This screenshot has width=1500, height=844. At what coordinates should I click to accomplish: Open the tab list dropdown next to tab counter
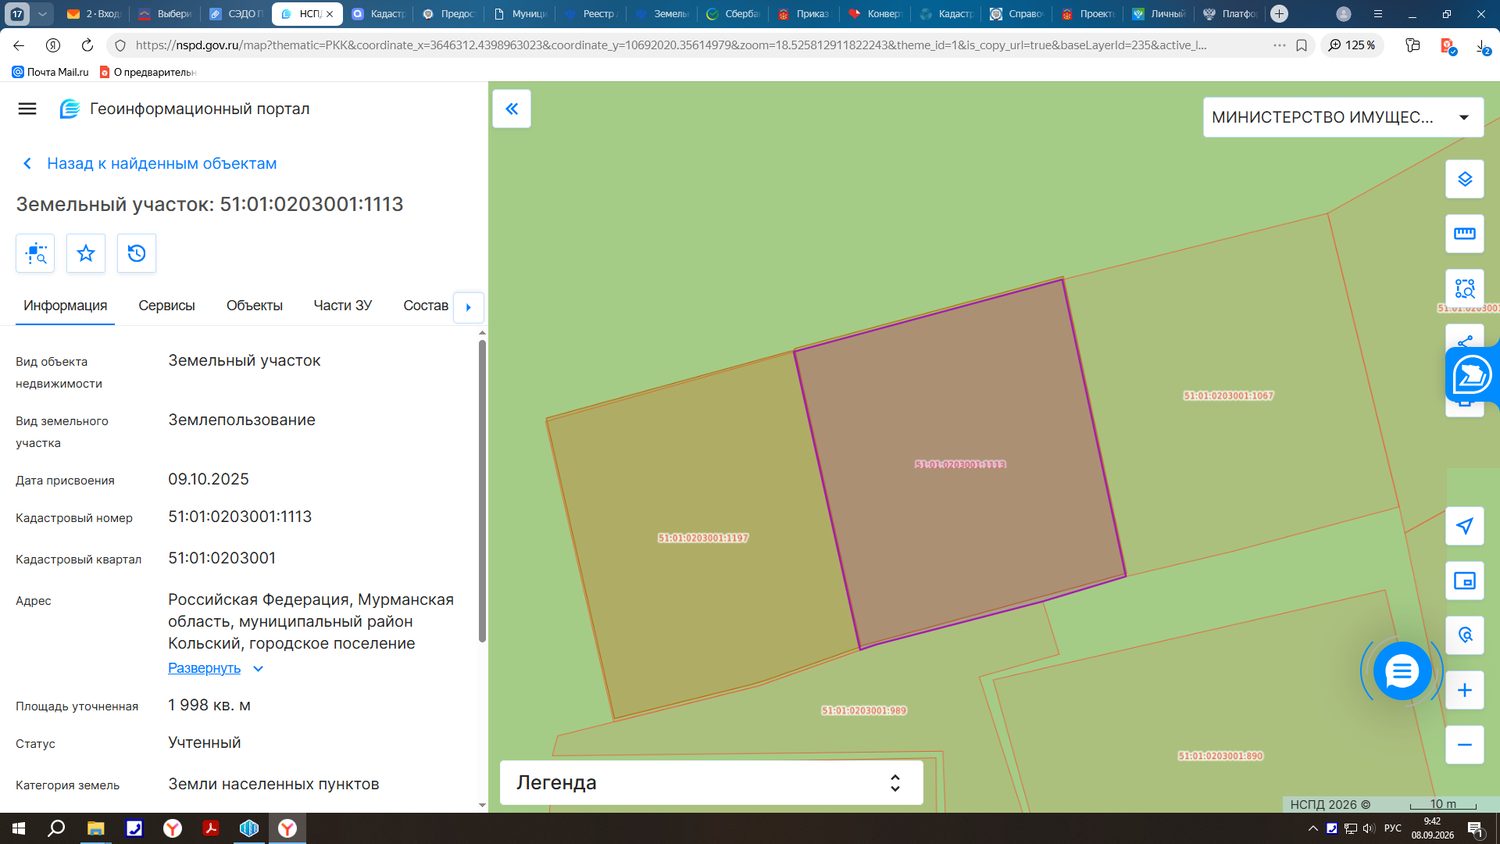coord(42,14)
